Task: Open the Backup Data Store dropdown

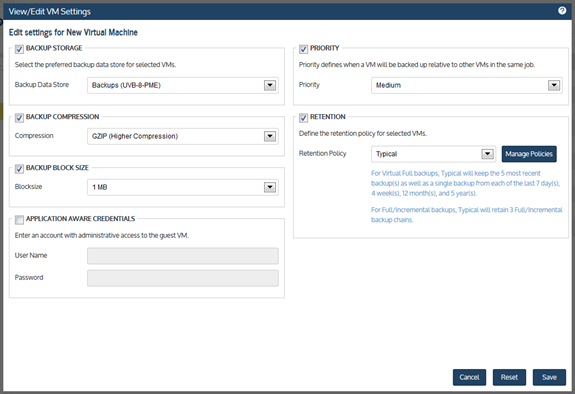Action: click(183, 85)
